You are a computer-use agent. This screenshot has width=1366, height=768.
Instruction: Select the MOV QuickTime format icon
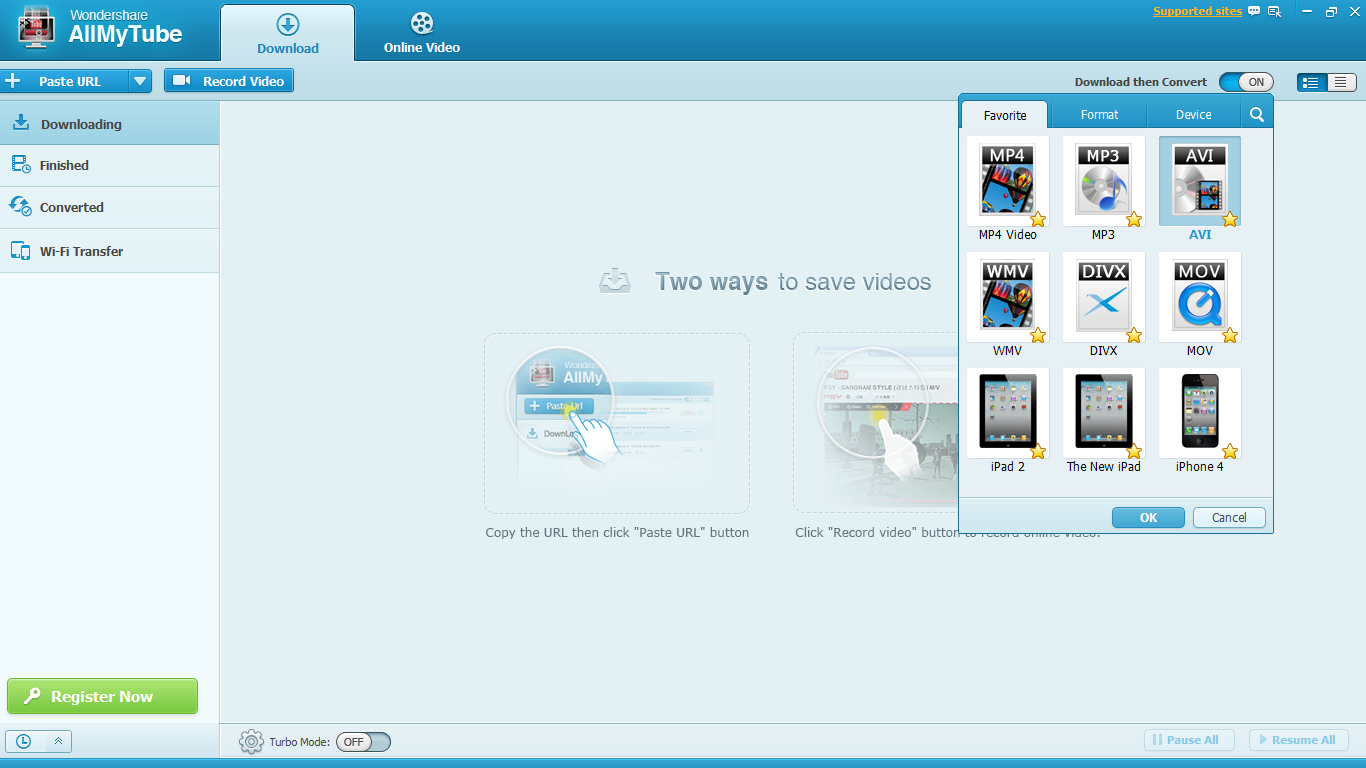tap(1200, 297)
